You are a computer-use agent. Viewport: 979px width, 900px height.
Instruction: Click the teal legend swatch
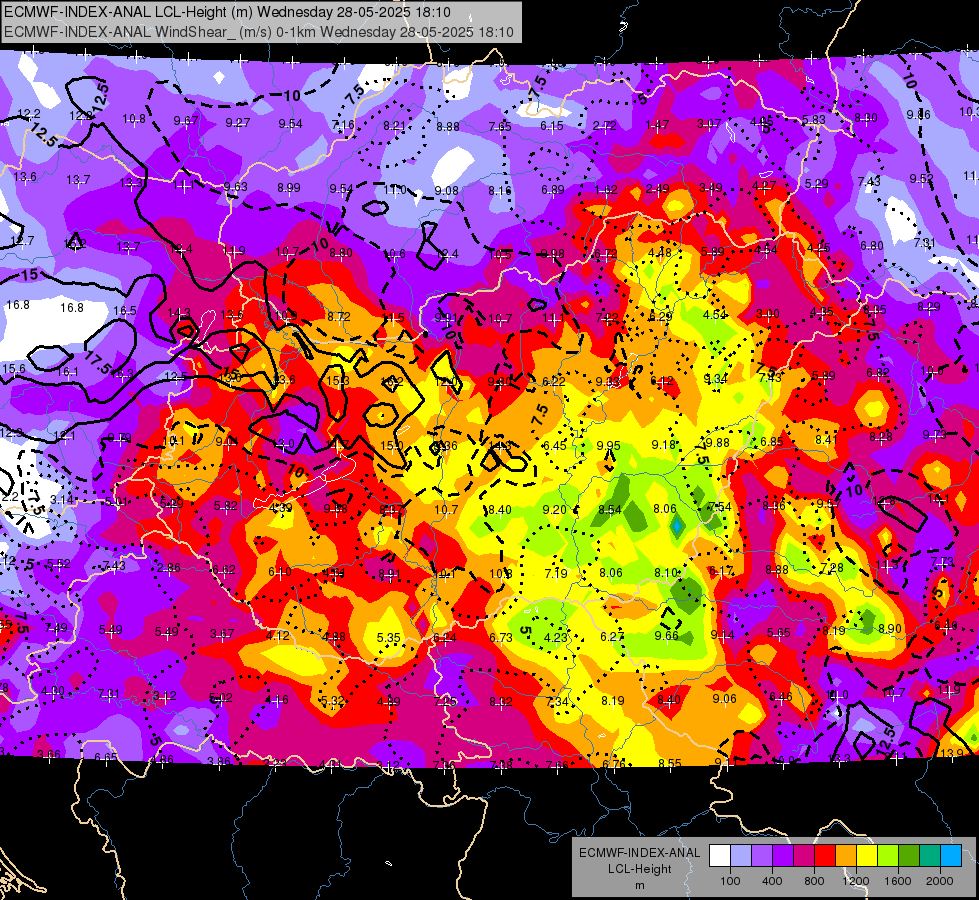click(x=930, y=855)
